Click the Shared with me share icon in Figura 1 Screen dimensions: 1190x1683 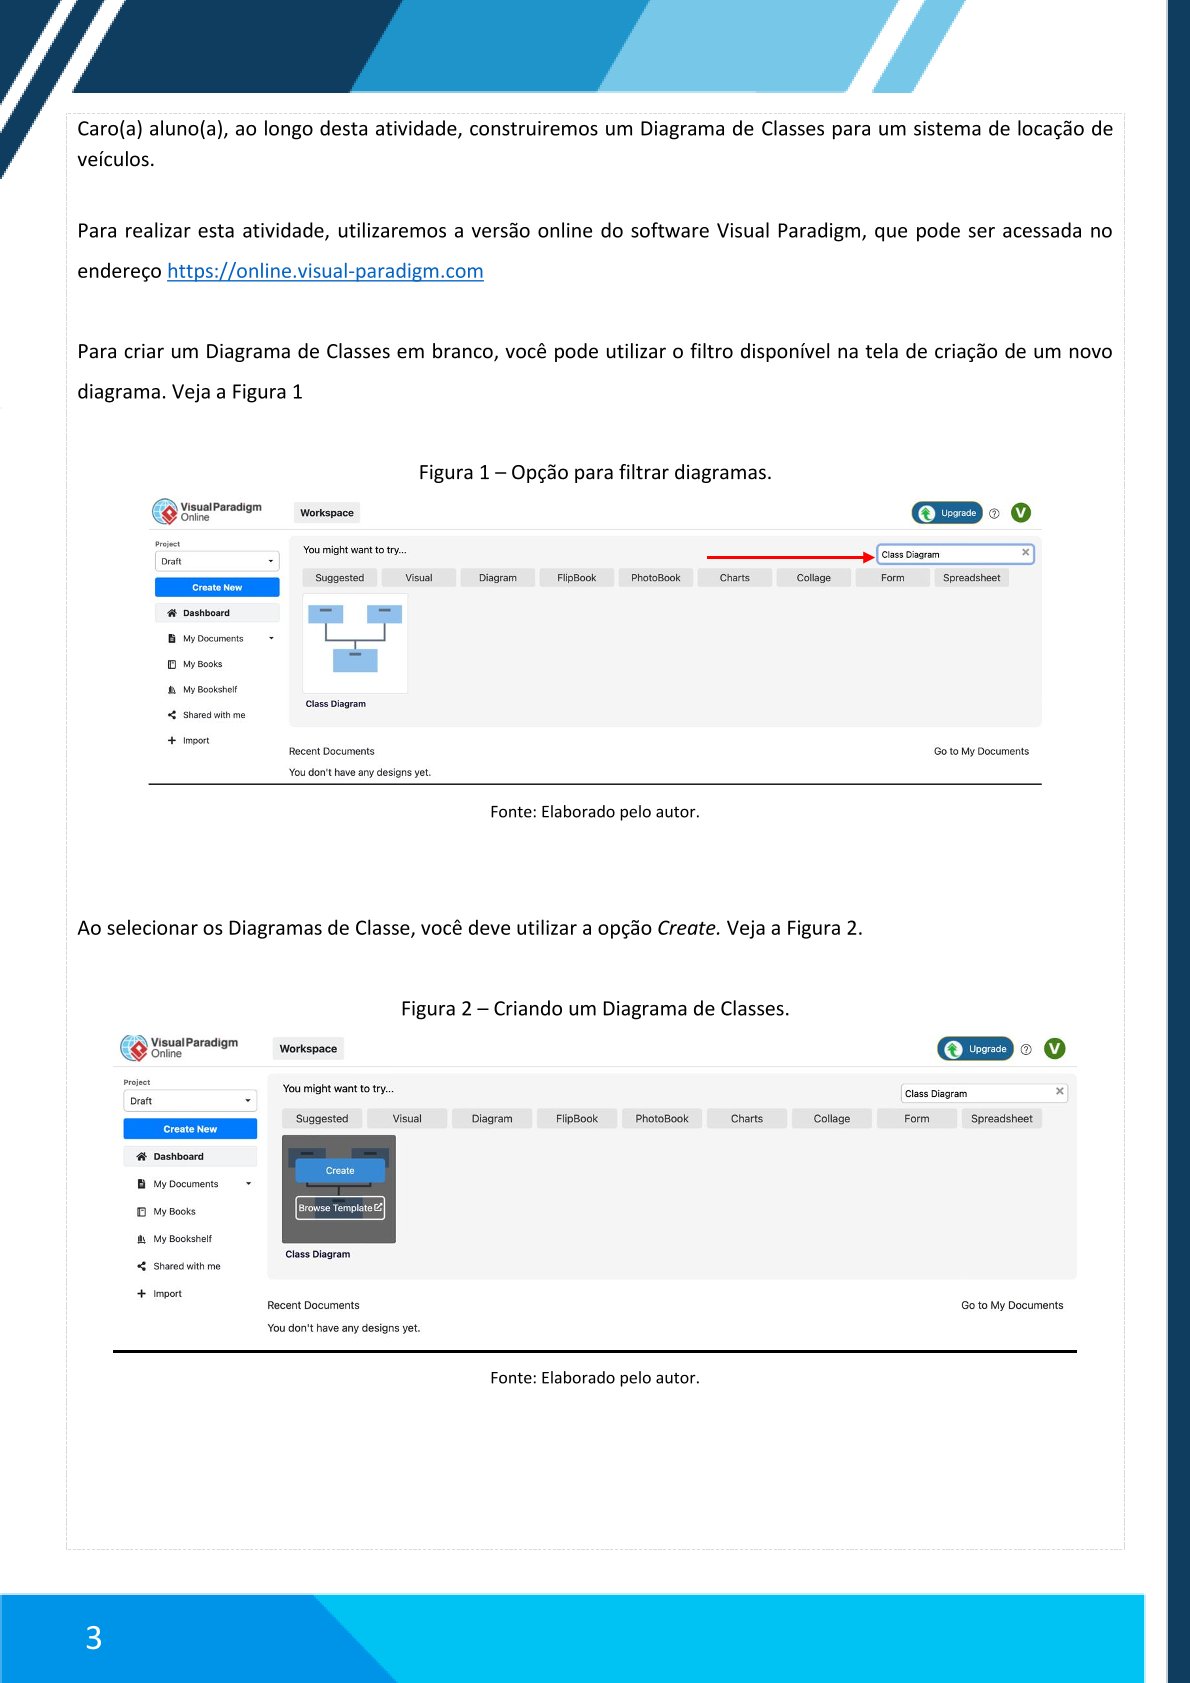[x=172, y=715]
